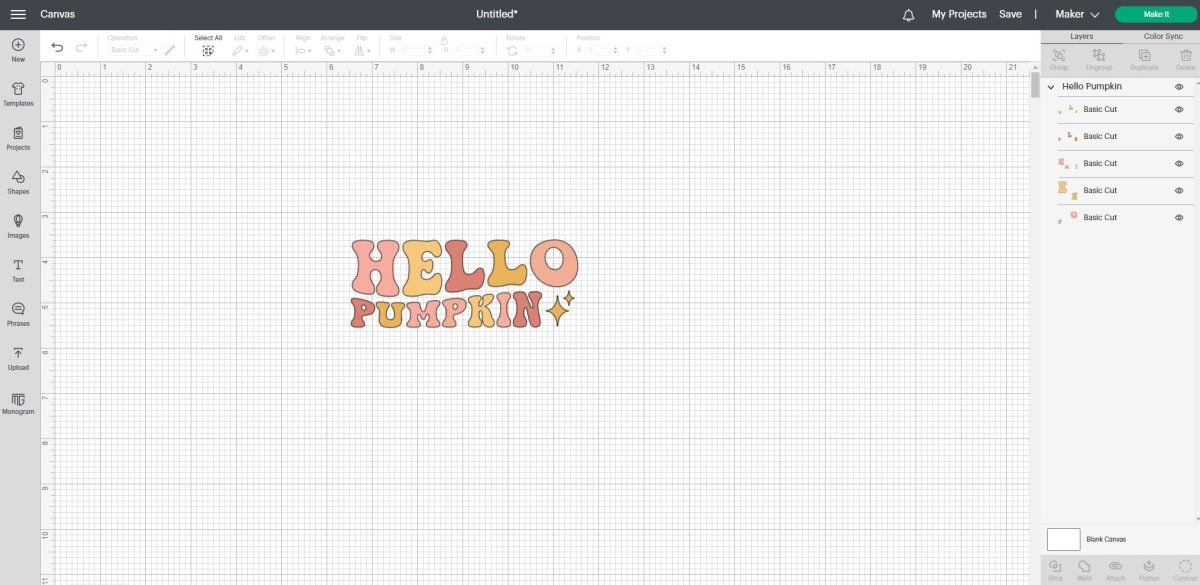The image size is (1200, 585).
Task: Open the Operation Basic Cut dropdown
Action: (133, 50)
